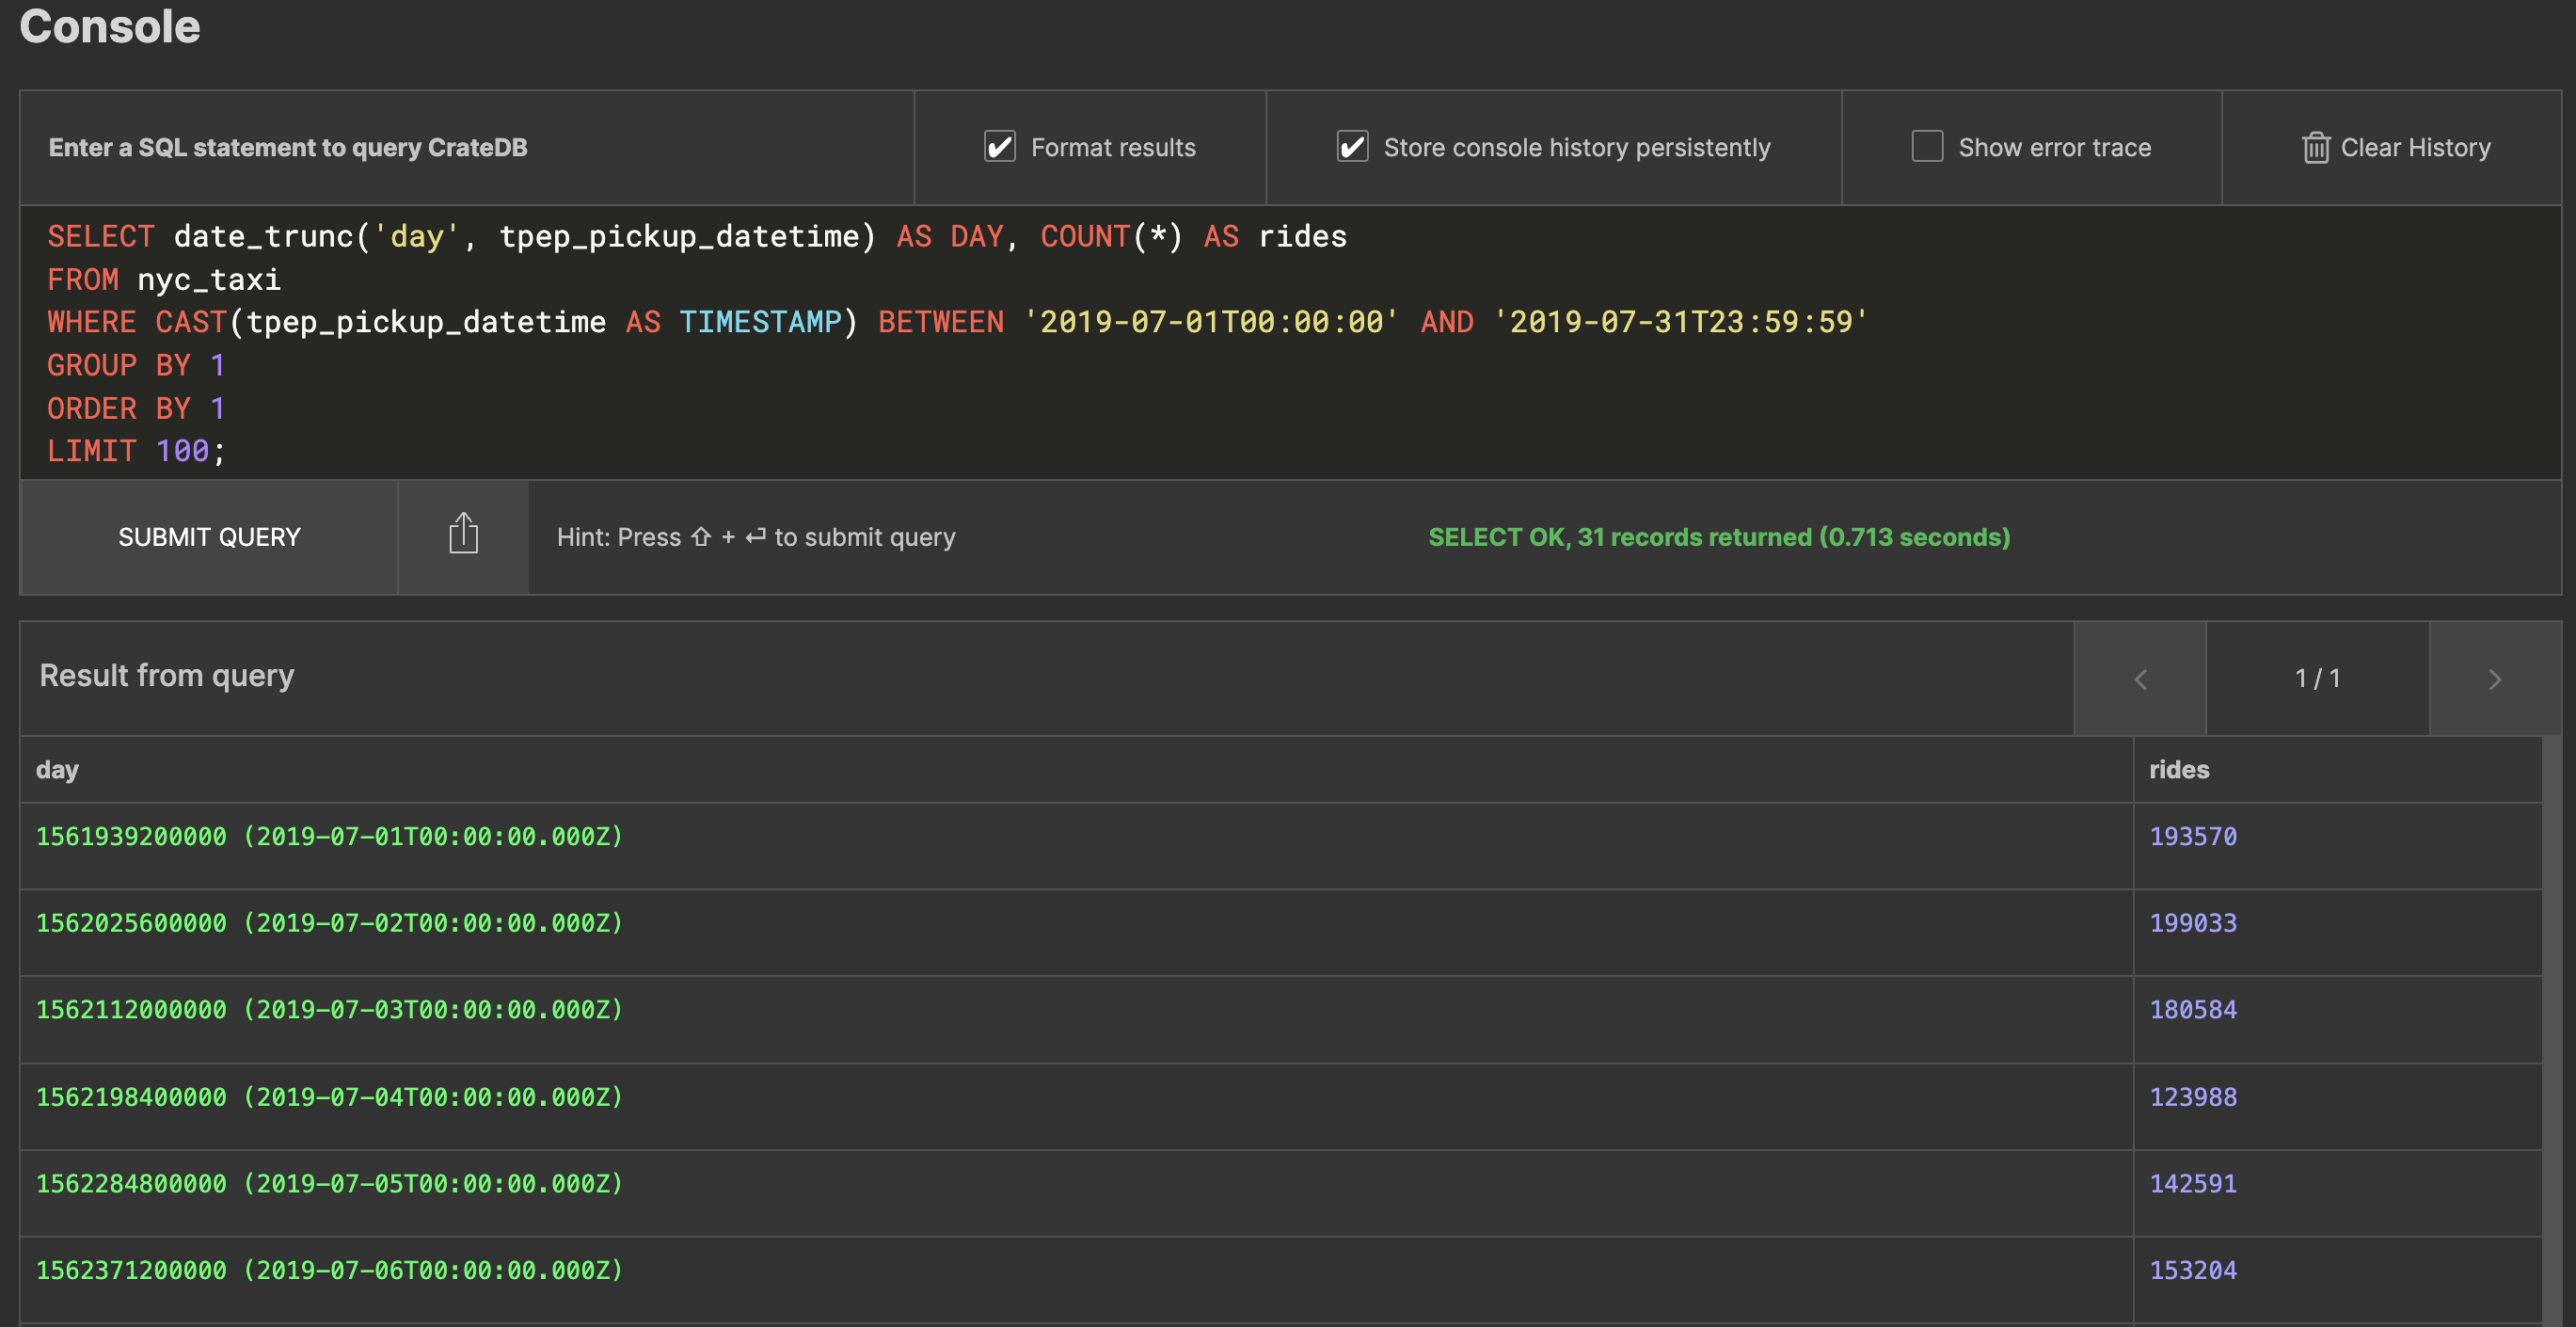Click the Result from query heading
Screen dimensions: 2576x1327
(x=166, y=676)
